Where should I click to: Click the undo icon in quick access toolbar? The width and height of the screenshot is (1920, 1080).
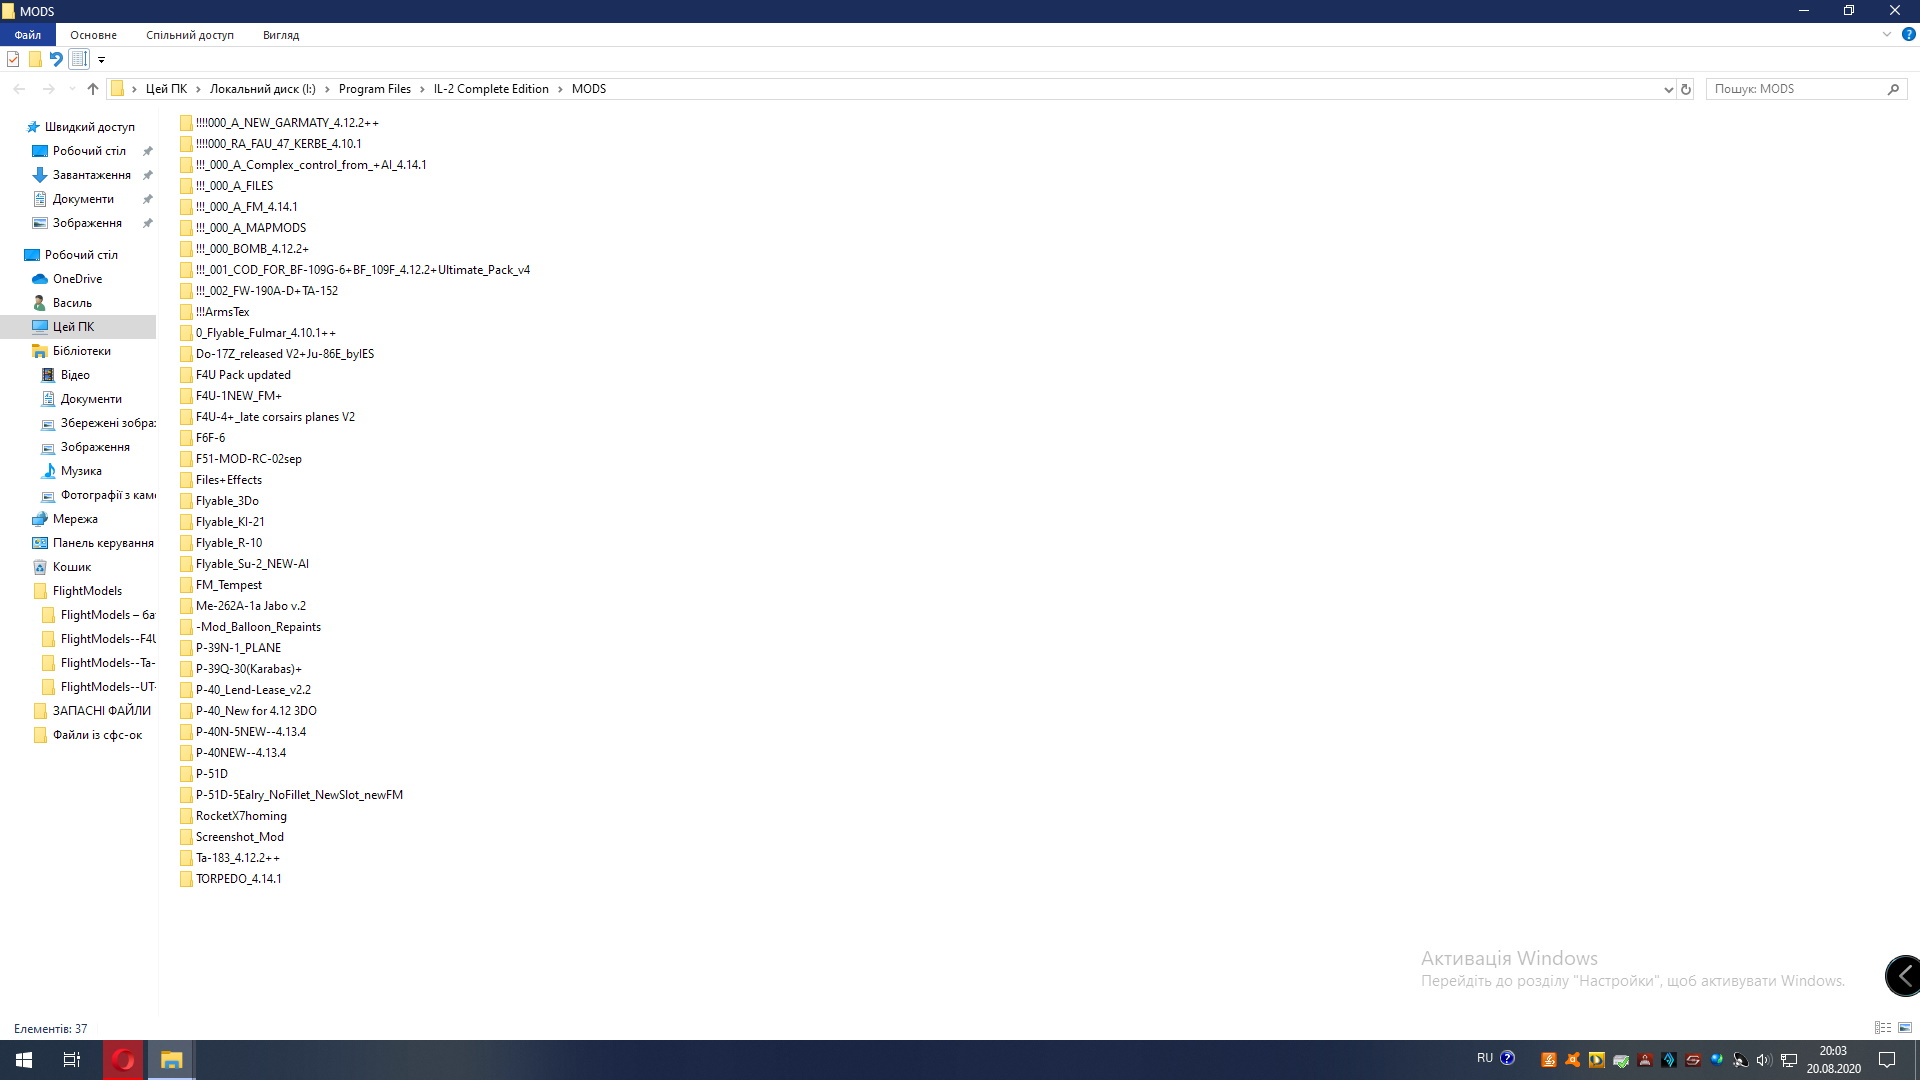(56, 59)
